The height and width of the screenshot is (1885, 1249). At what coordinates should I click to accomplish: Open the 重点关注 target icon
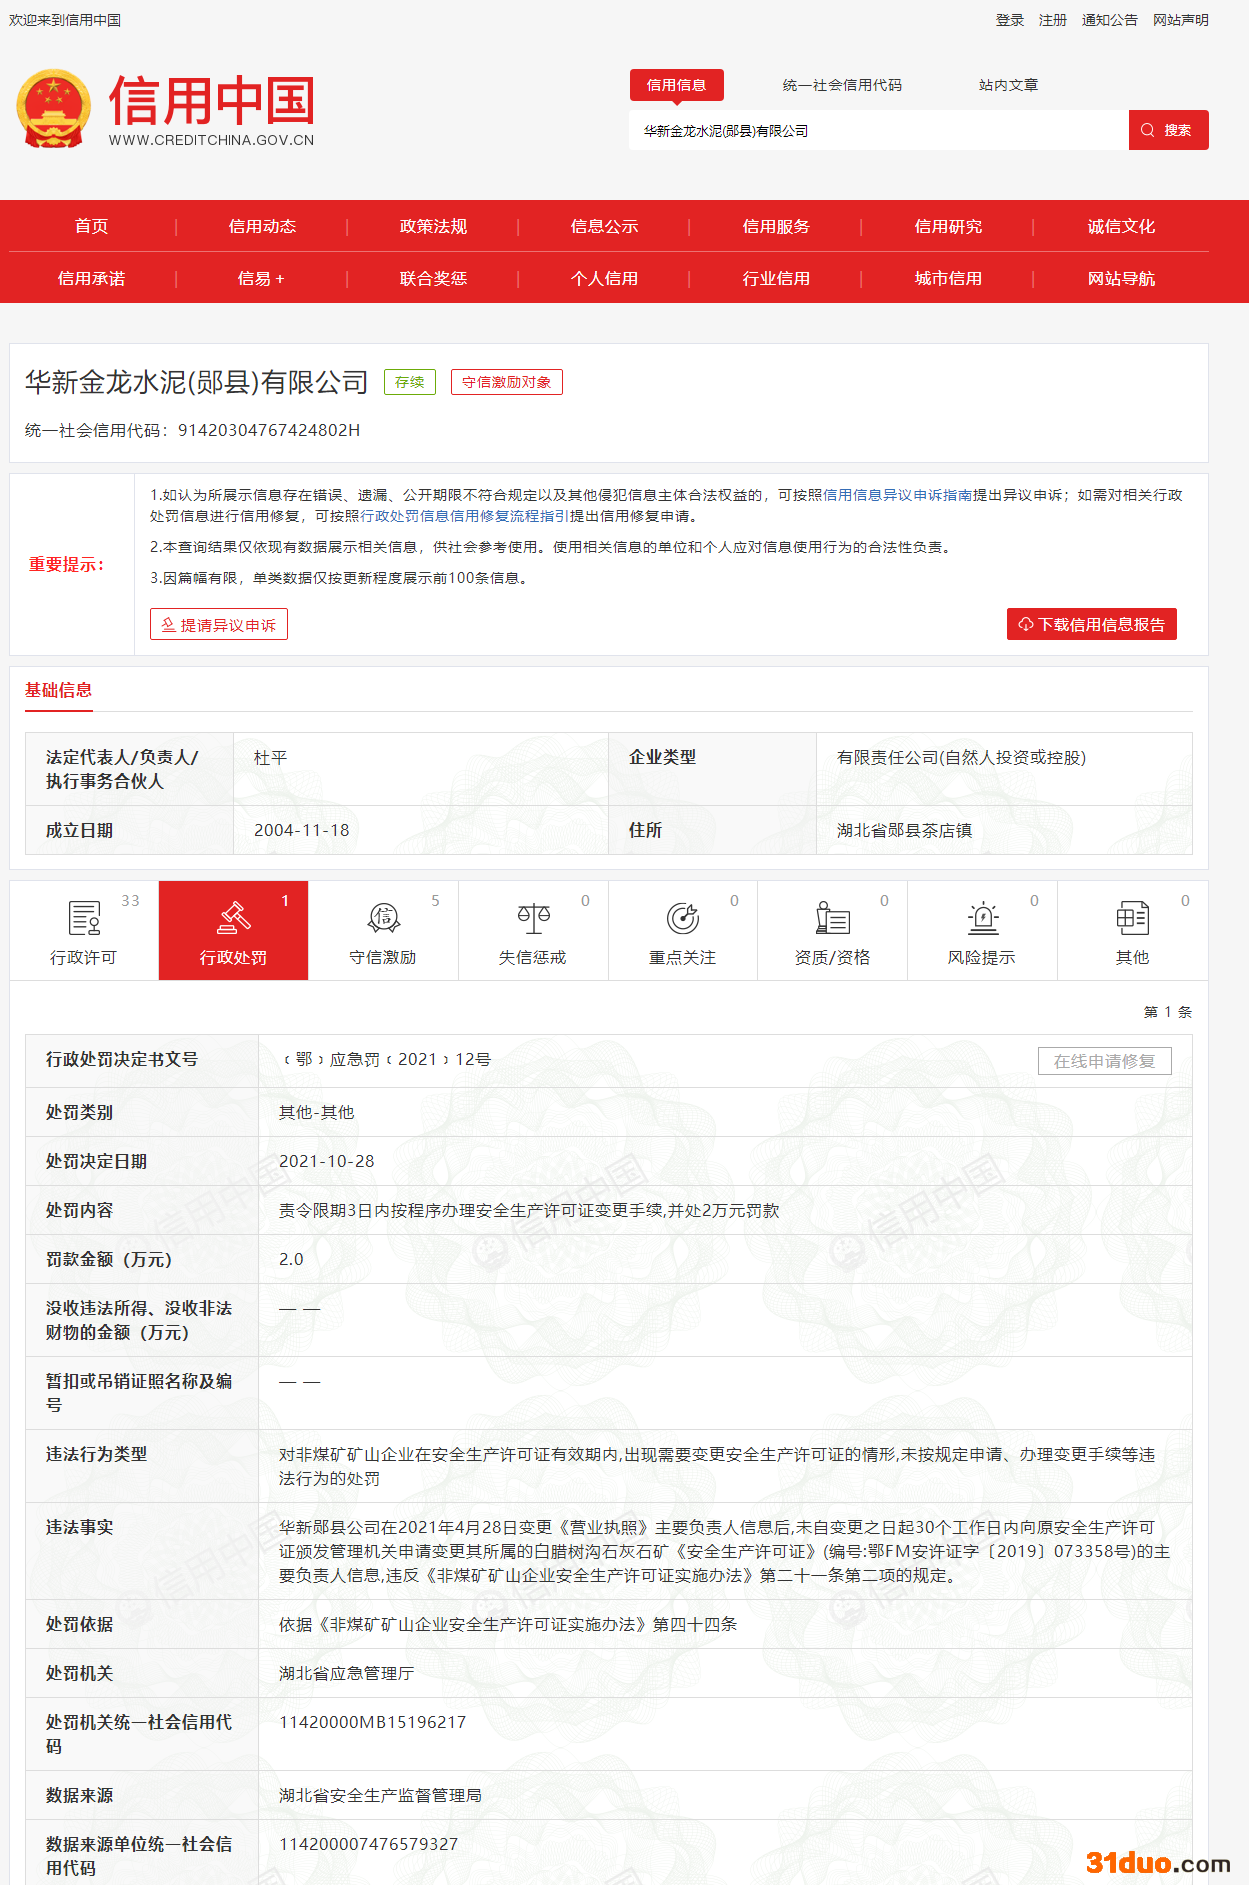(682, 917)
